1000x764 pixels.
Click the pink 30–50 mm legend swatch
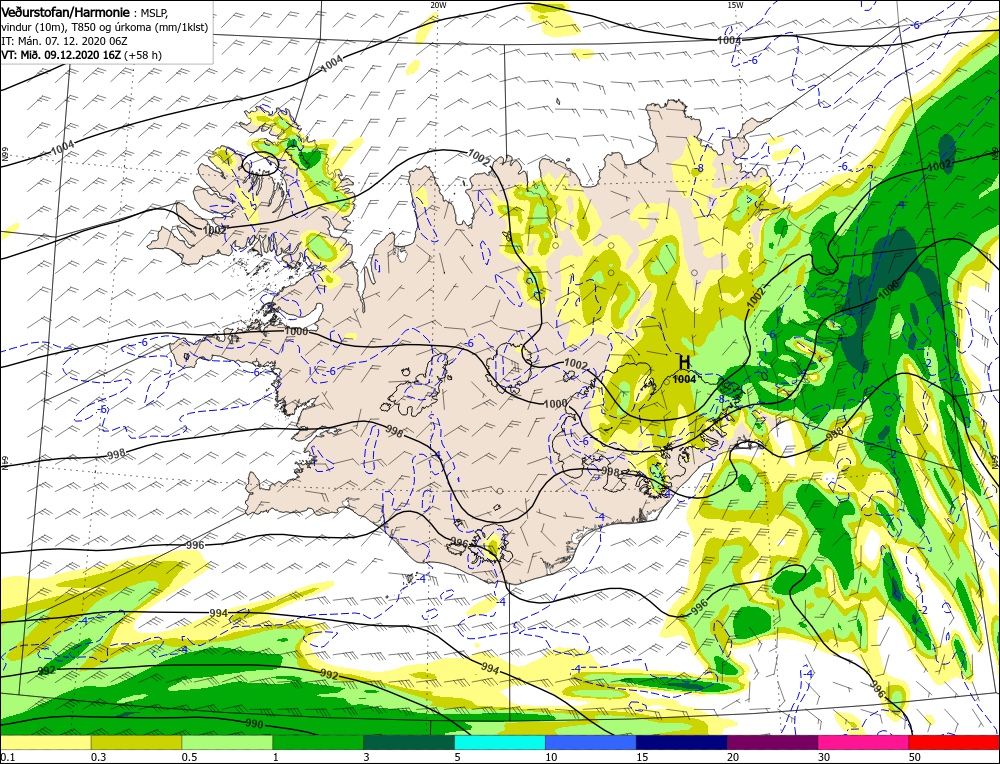[x=863, y=742]
